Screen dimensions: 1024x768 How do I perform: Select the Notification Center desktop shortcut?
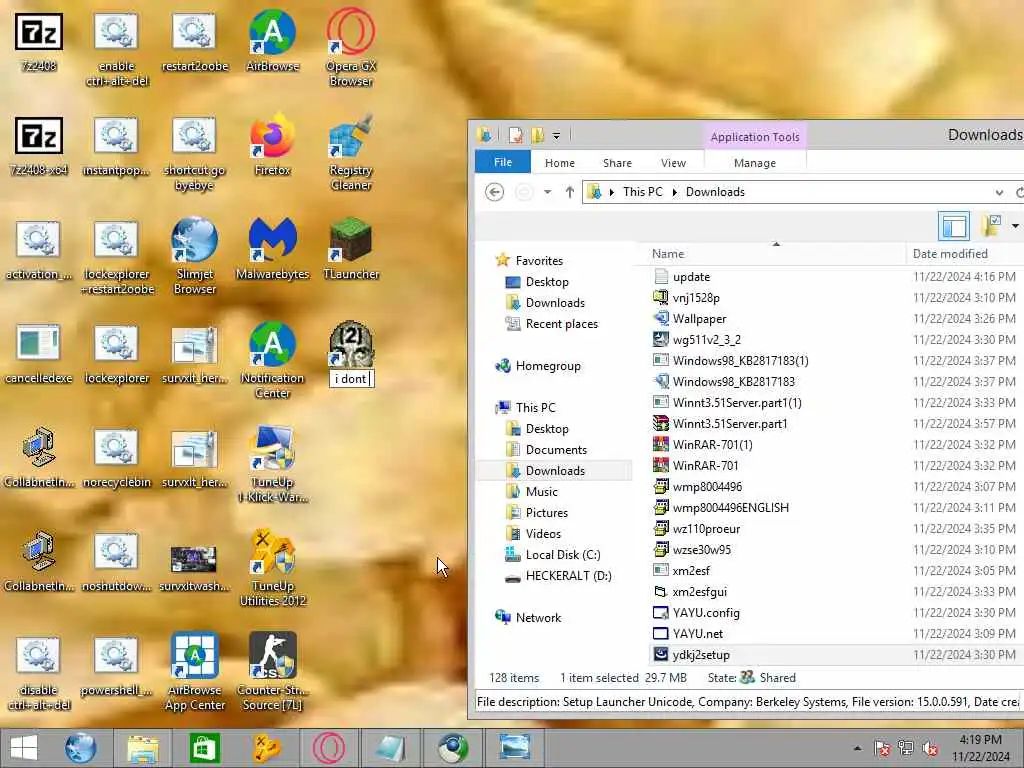coord(272,359)
